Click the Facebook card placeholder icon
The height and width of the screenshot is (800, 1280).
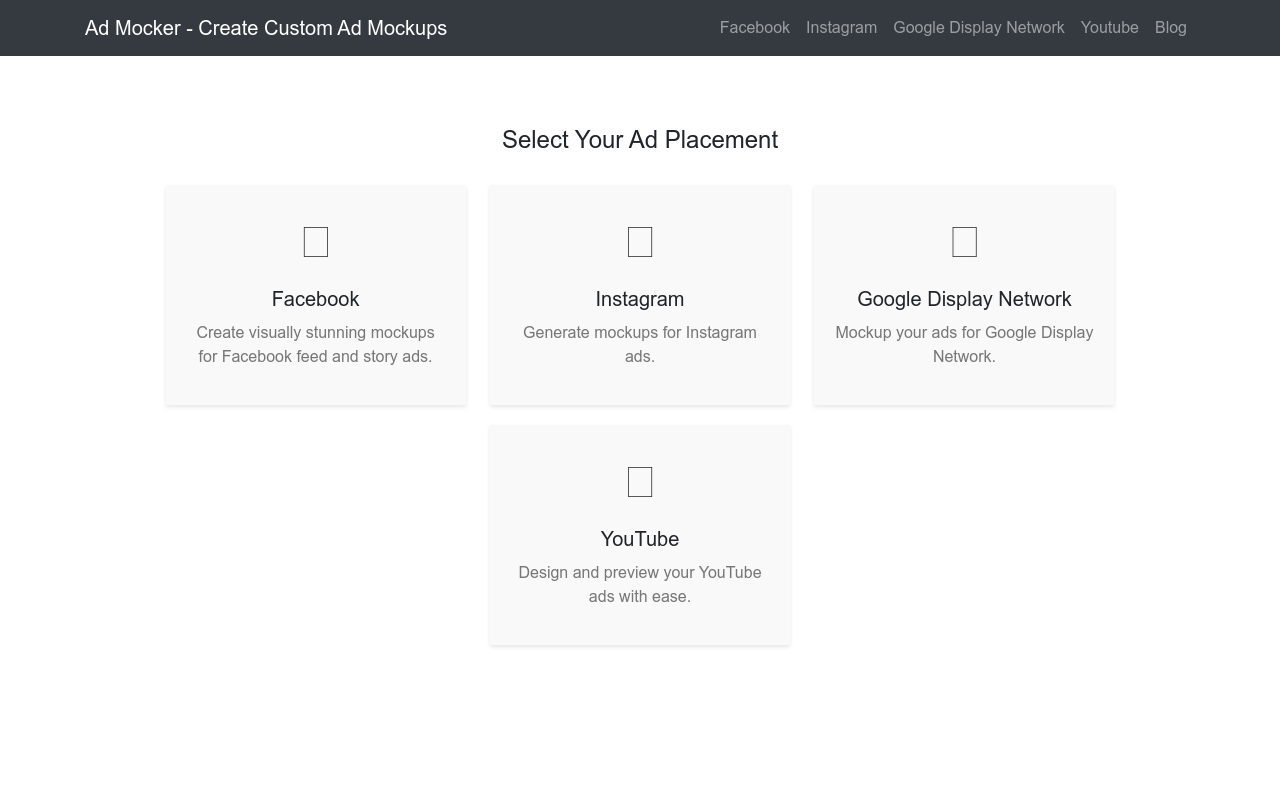(315, 242)
